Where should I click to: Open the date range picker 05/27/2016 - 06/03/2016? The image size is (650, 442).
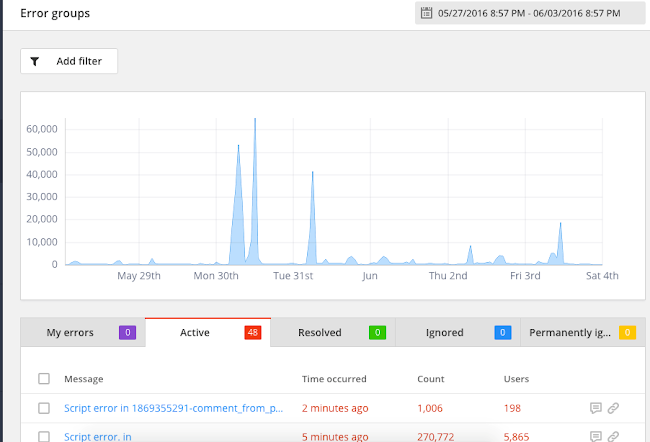click(x=530, y=13)
